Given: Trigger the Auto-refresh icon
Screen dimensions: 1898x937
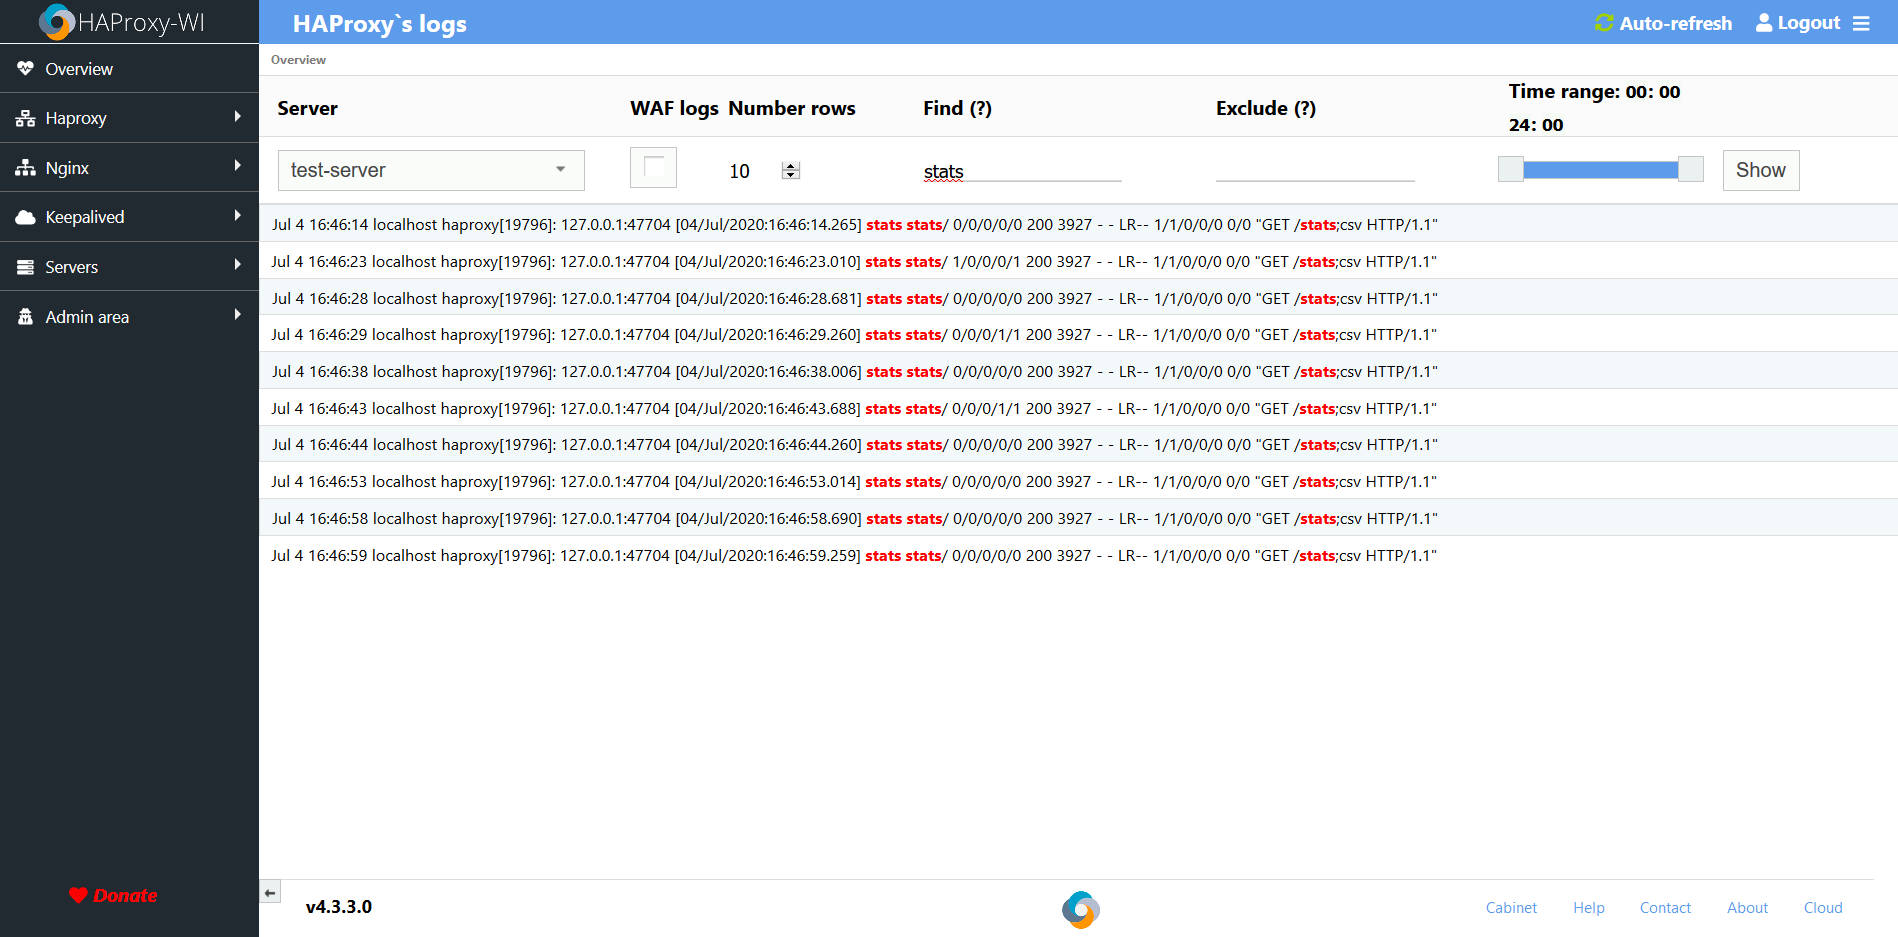Looking at the screenshot, I should coord(1604,22).
